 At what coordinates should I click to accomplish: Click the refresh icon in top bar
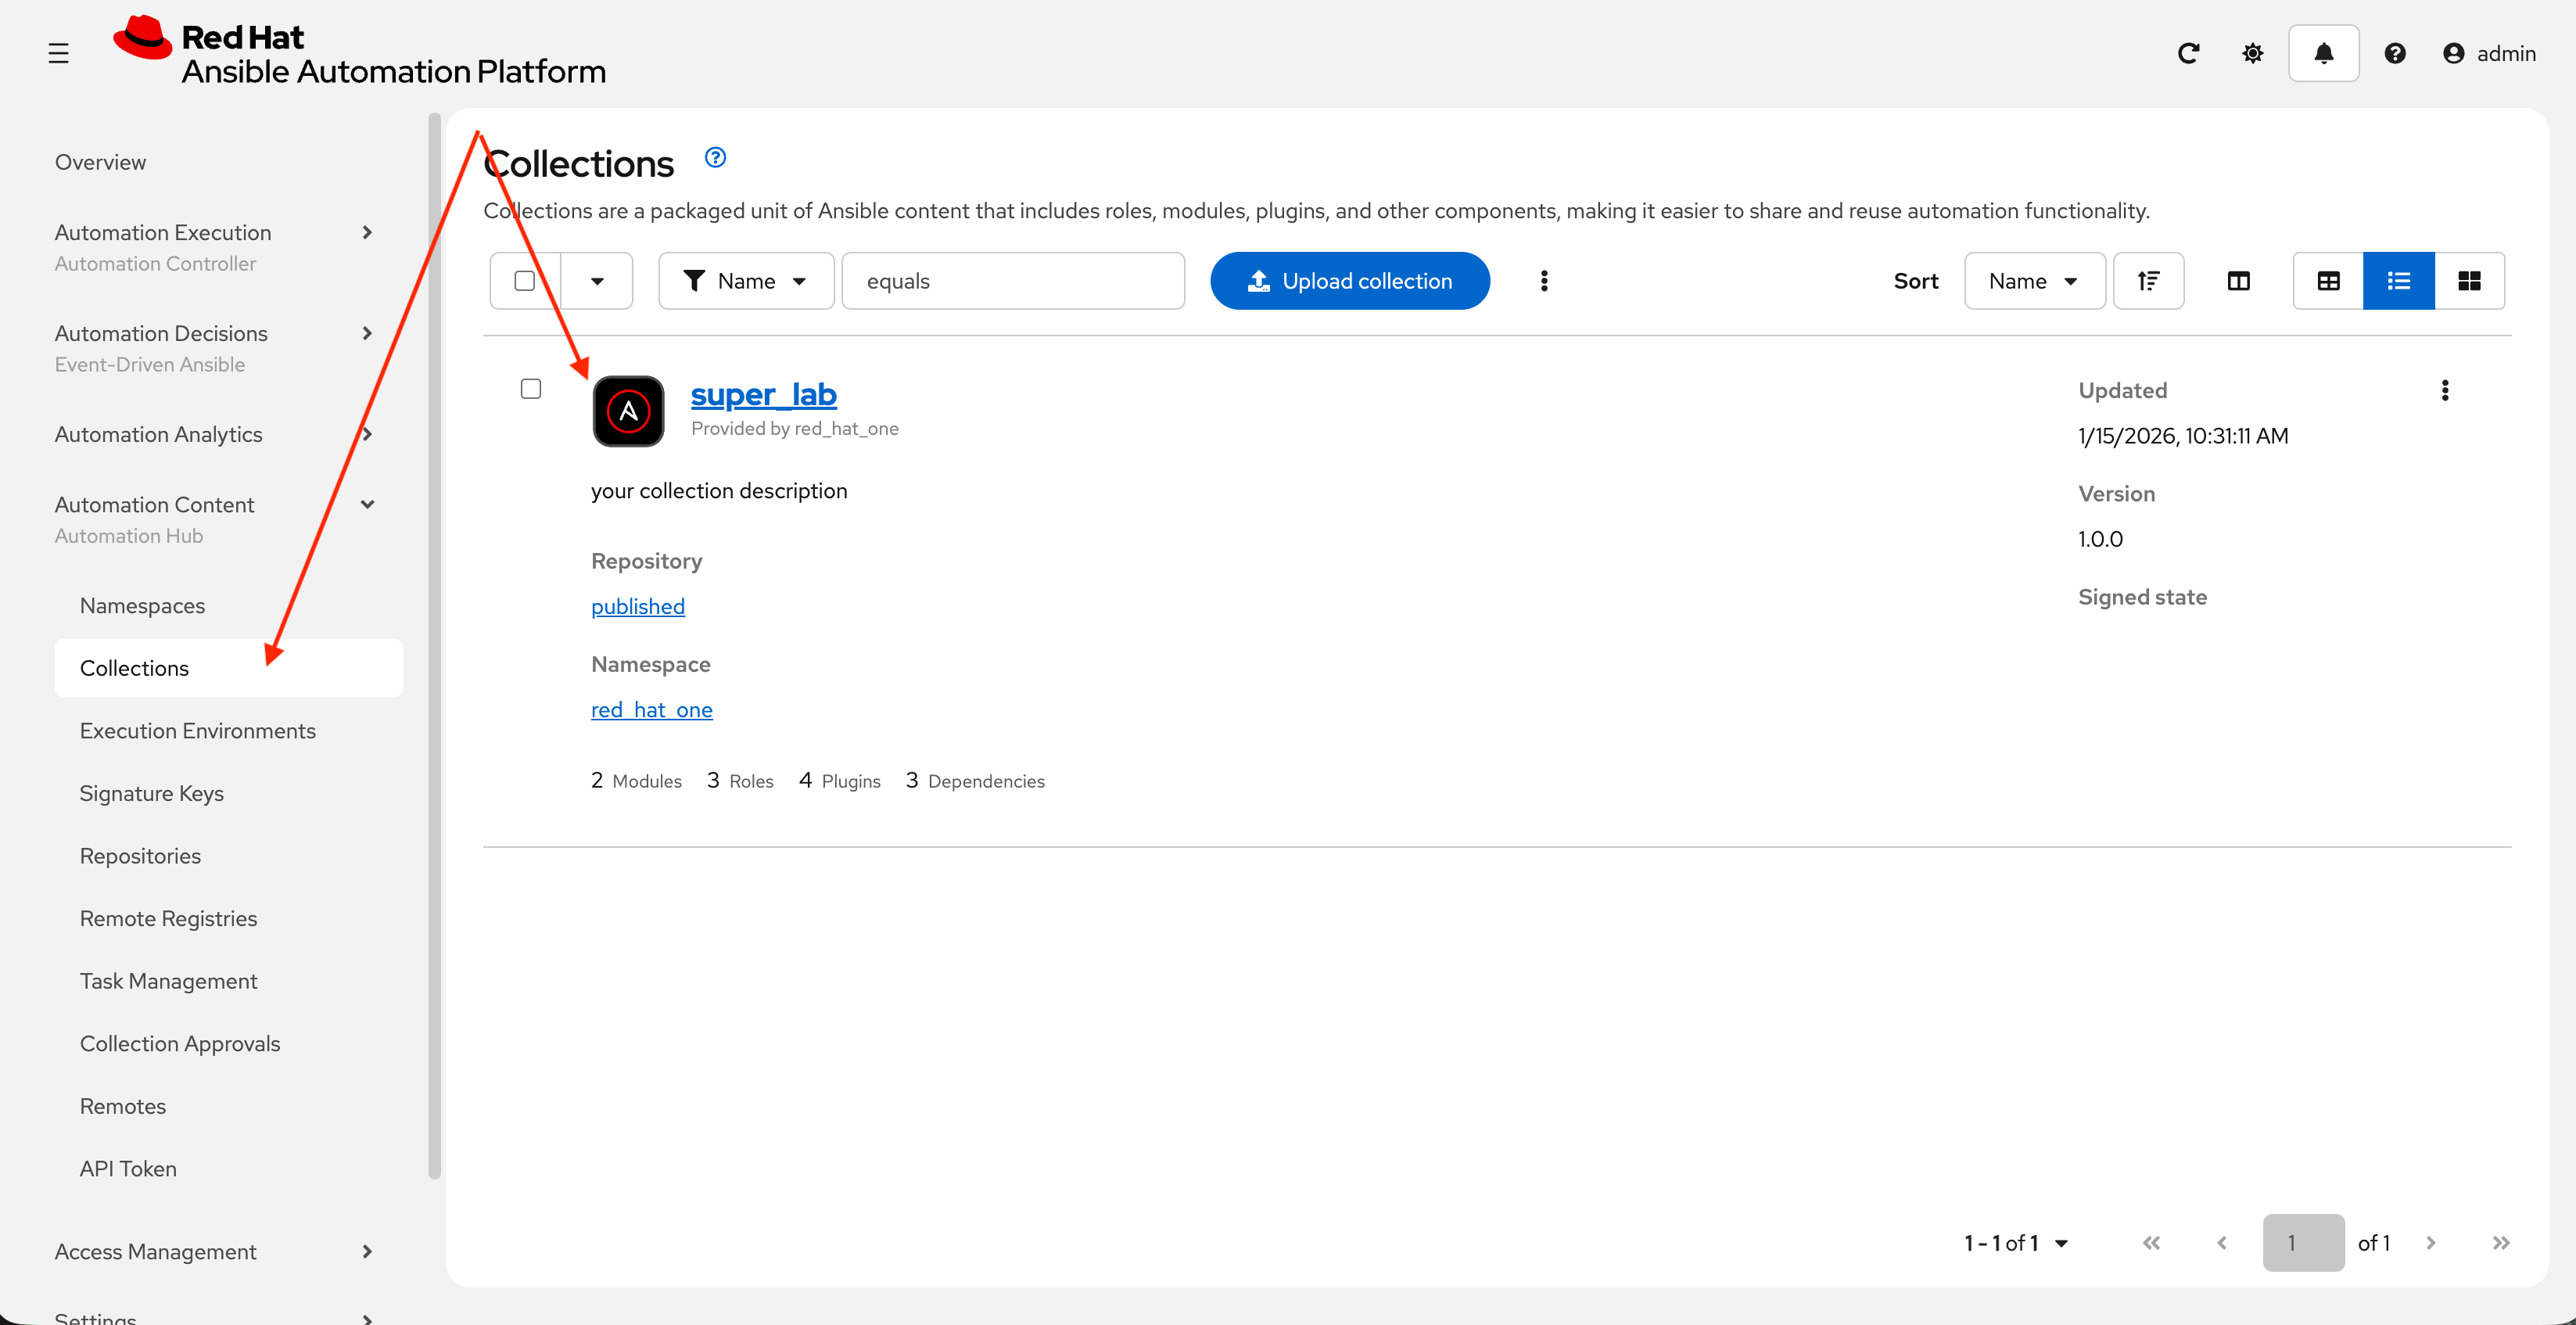pos(2188,53)
